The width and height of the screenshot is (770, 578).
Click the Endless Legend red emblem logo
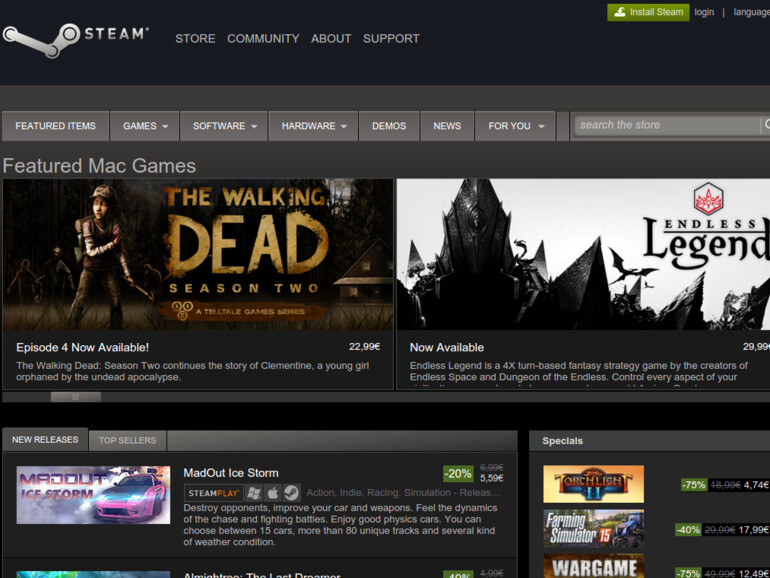708,198
